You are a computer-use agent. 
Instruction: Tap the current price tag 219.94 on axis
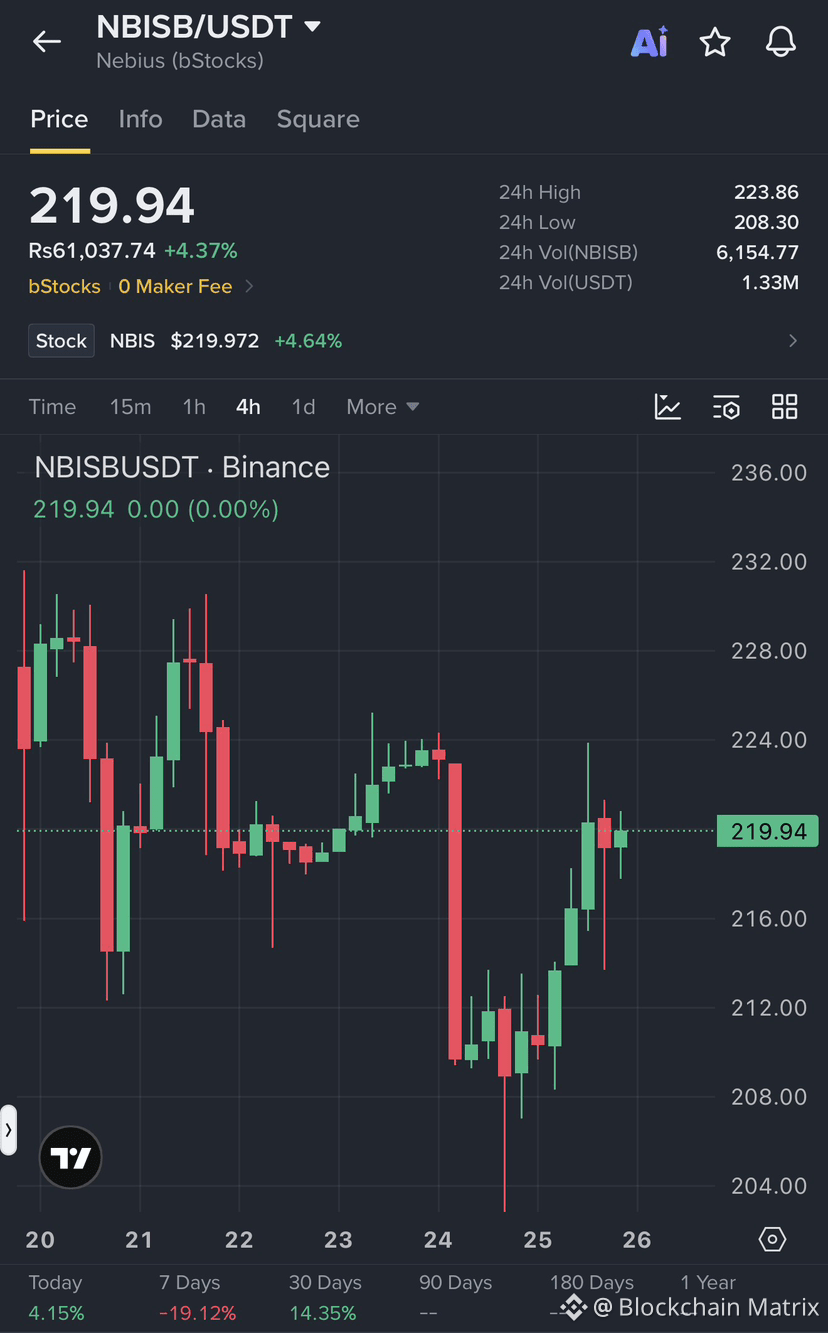tap(768, 831)
